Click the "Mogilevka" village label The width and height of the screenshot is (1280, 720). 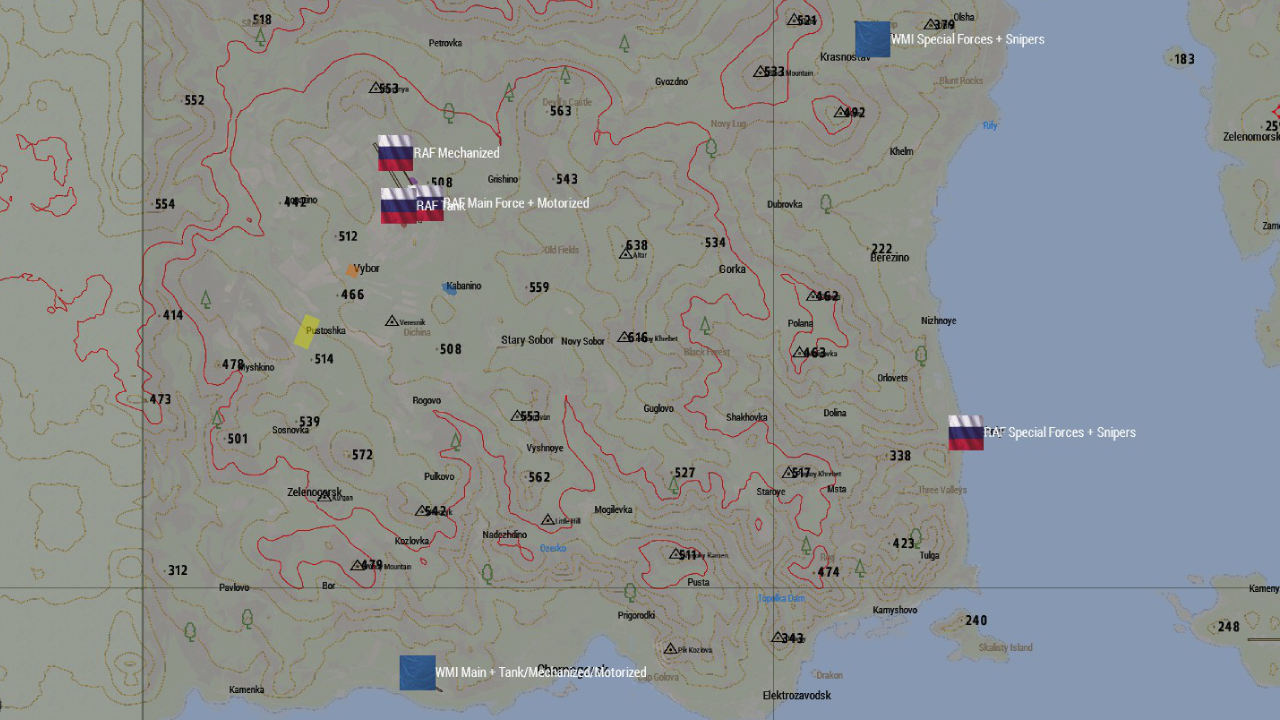613,509
